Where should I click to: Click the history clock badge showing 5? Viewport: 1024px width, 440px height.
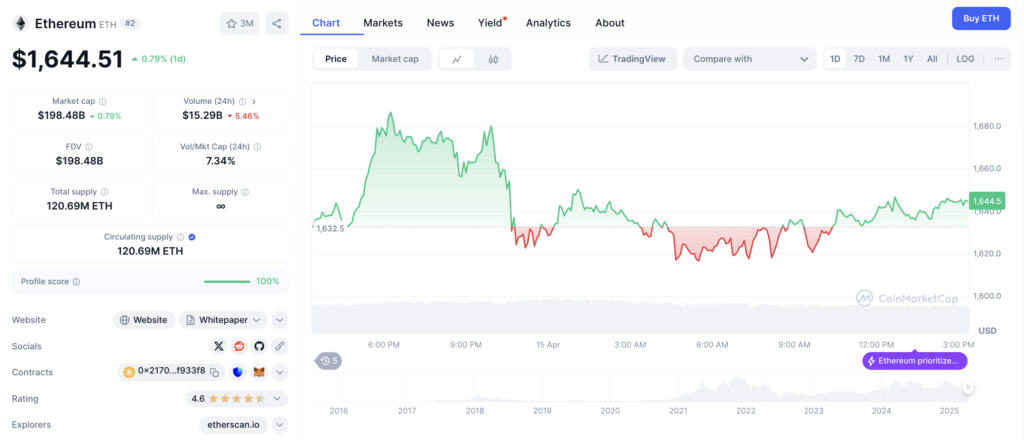(x=329, y=360)
